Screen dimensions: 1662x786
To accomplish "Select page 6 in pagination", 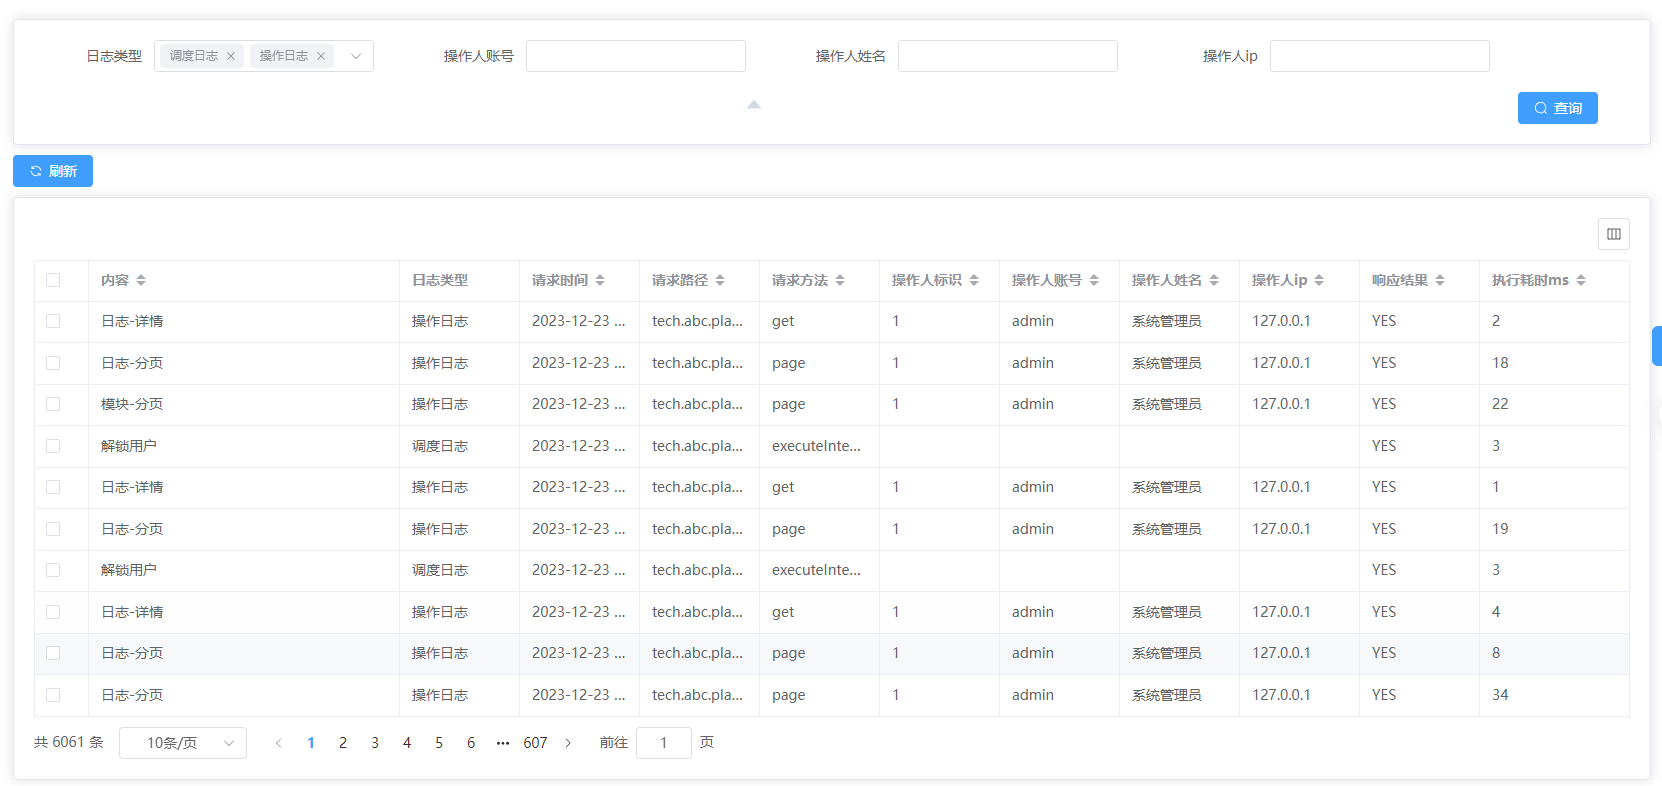I will click(471, 743).
